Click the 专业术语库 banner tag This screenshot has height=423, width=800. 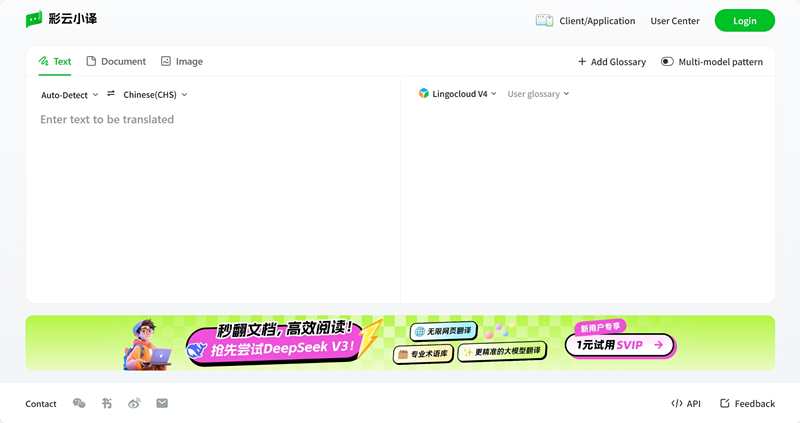423,354
